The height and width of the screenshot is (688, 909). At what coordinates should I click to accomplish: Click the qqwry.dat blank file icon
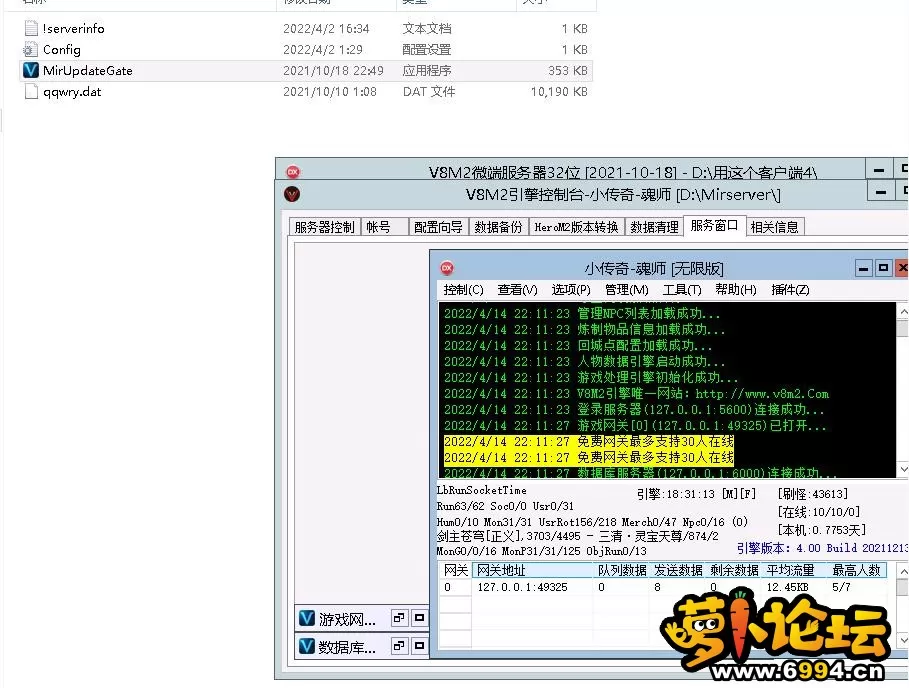[31, 92]
